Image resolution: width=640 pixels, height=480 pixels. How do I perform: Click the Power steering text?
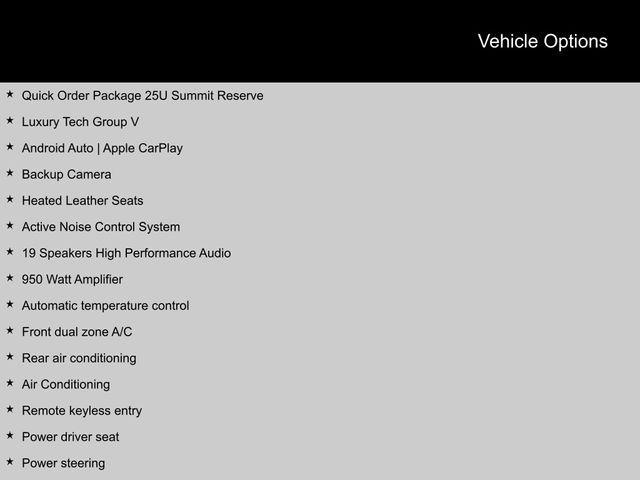[x=63, y=463]
